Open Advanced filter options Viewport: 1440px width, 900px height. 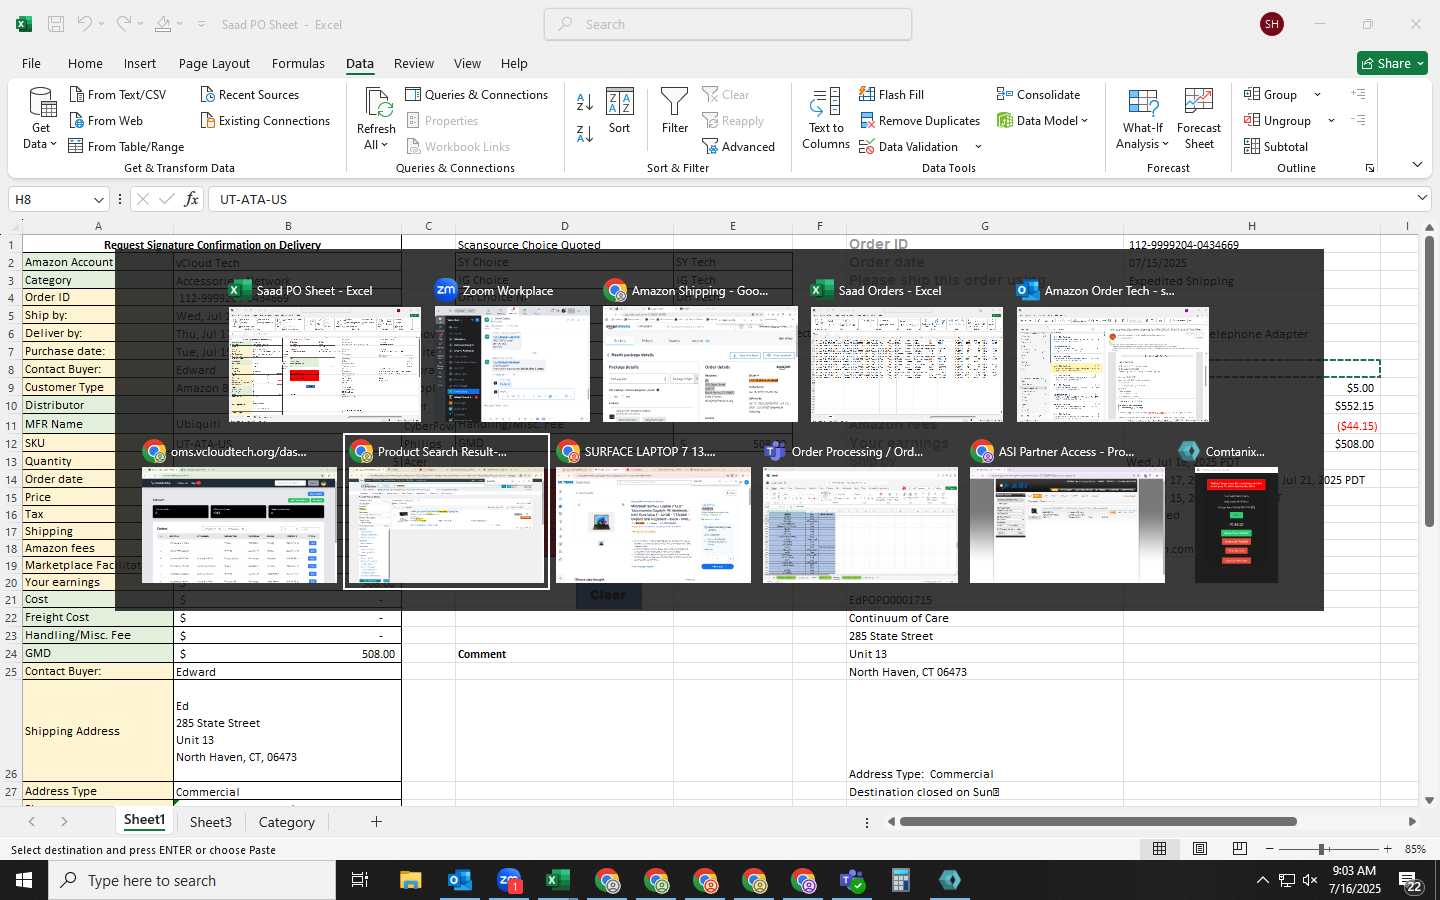click(738, 147)
